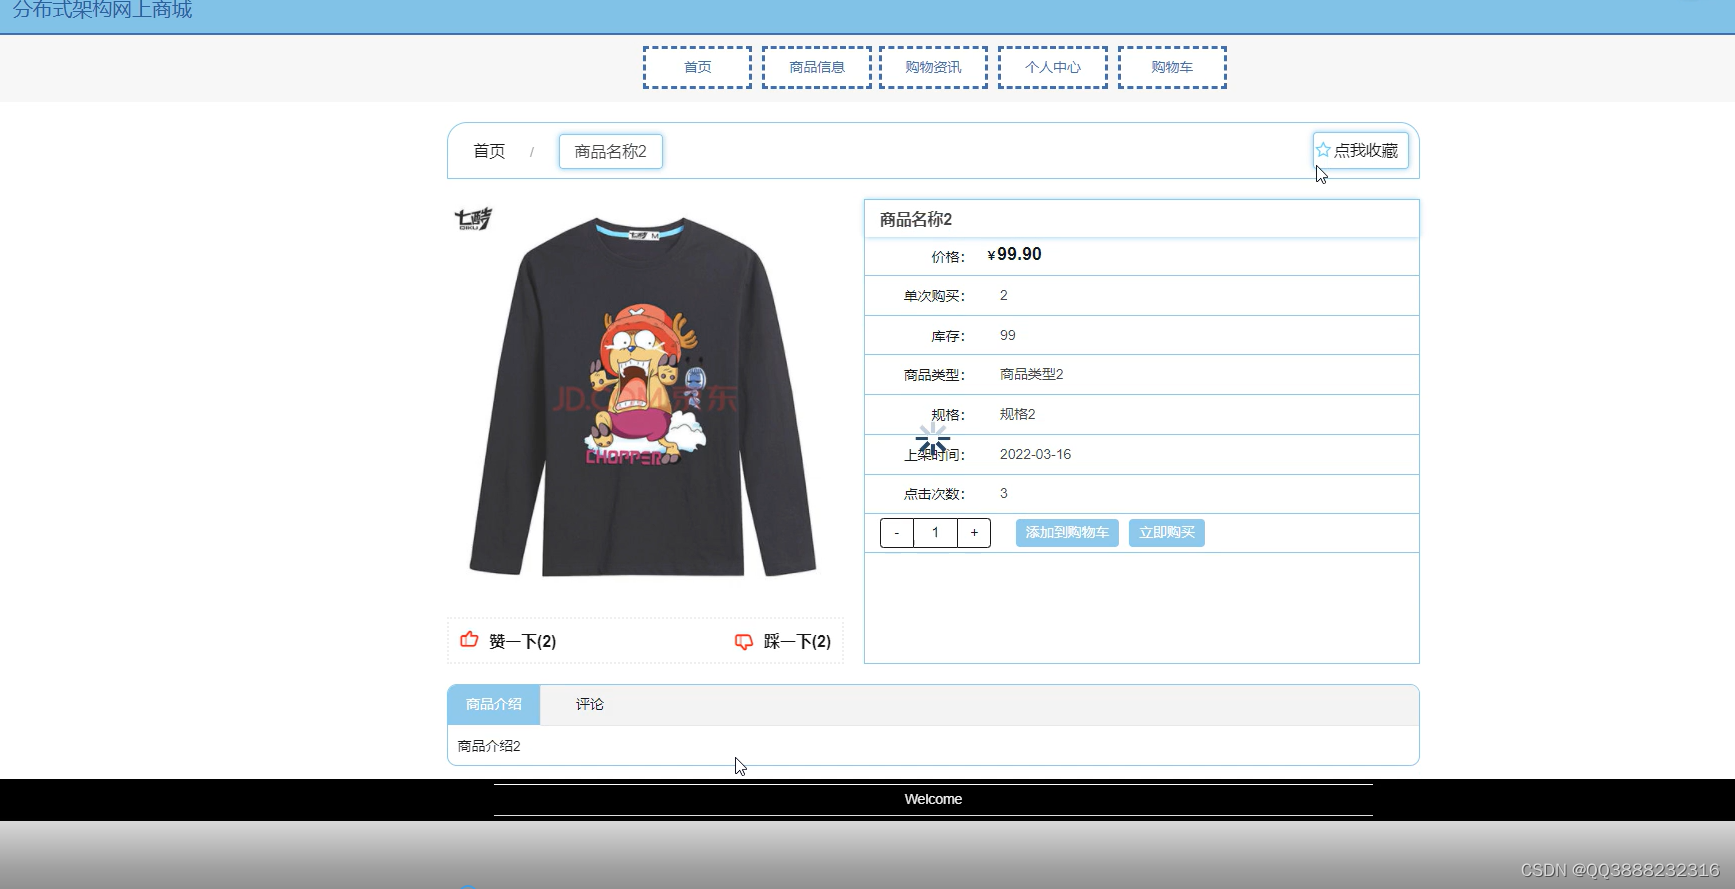Click the thumbs-up like icon
This screenshot has height=889, width=1735.
click(469, 640)
